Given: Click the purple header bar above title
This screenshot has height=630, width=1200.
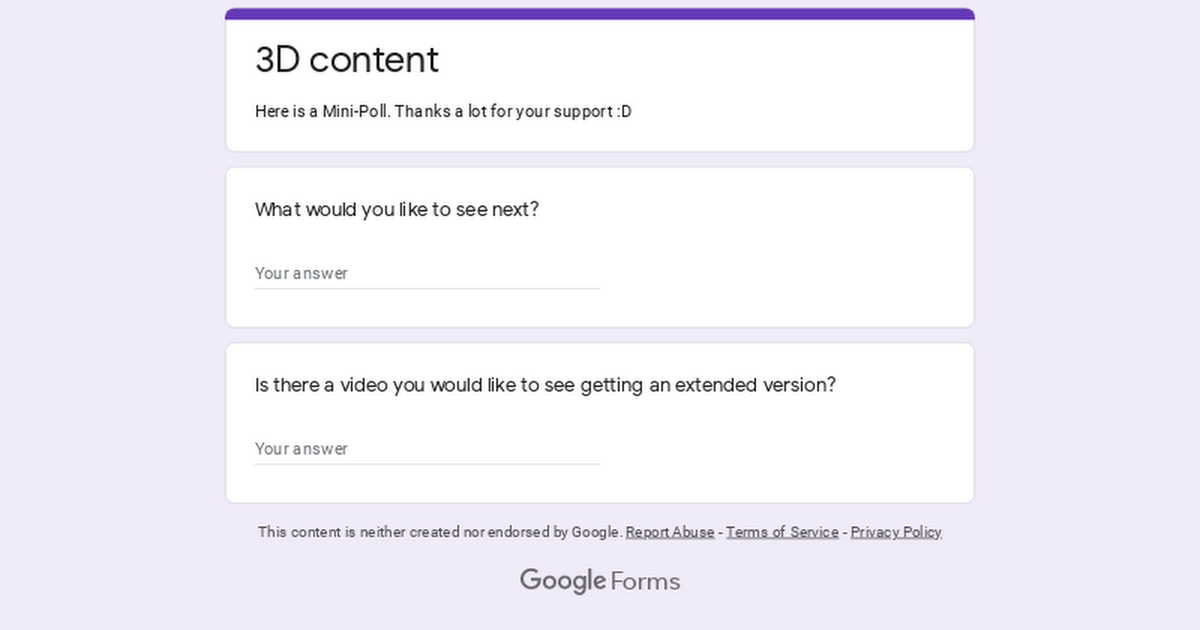Looking at the screenshot, I should point(600,14).
